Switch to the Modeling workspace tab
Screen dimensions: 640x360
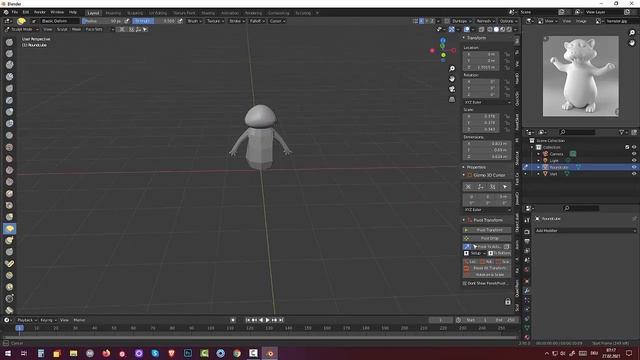point(113,13)
